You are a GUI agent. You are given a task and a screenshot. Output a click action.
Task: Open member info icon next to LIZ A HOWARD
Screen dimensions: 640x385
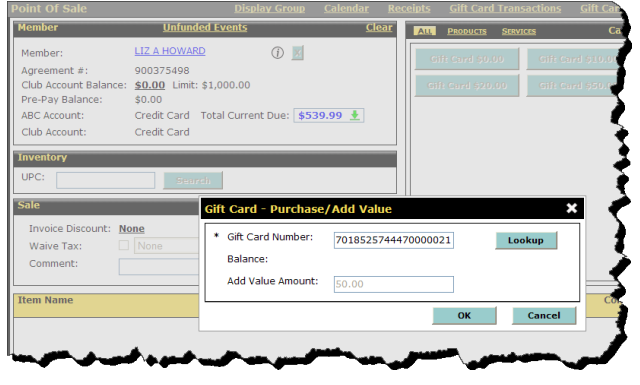coord(278,53)
